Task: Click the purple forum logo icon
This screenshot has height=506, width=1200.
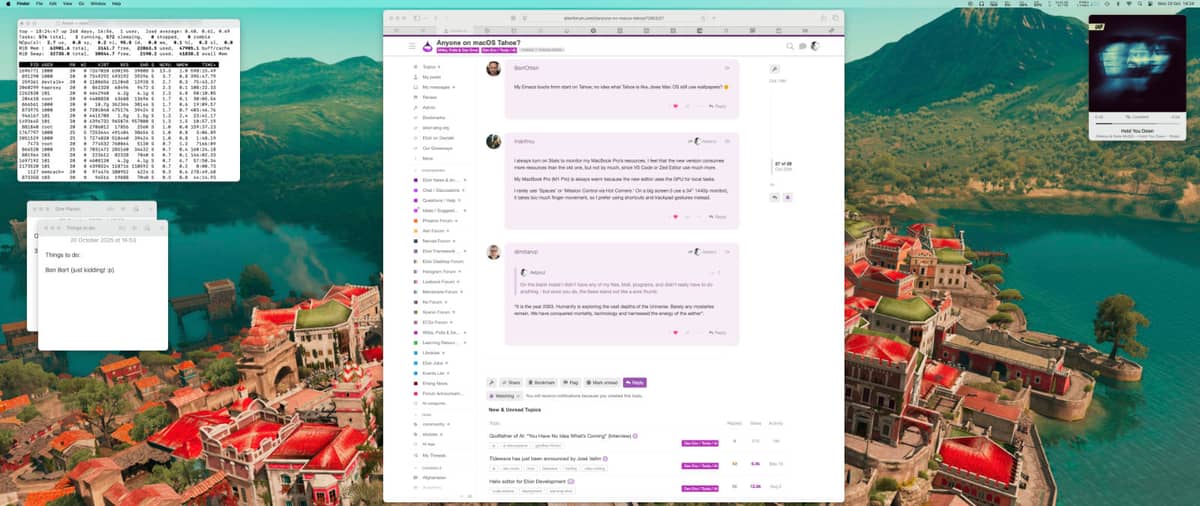Action: tap(427, 46)
